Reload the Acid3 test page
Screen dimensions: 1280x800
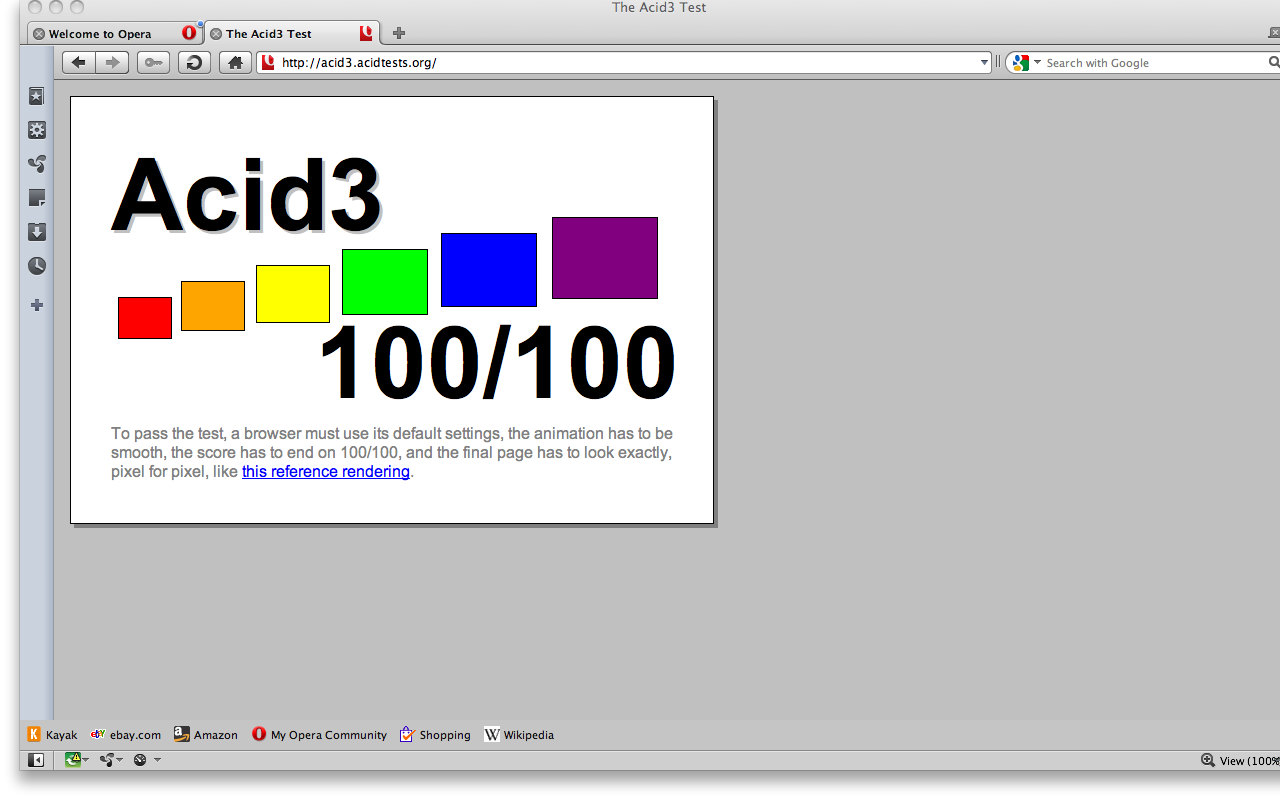[x=194, y=62]
